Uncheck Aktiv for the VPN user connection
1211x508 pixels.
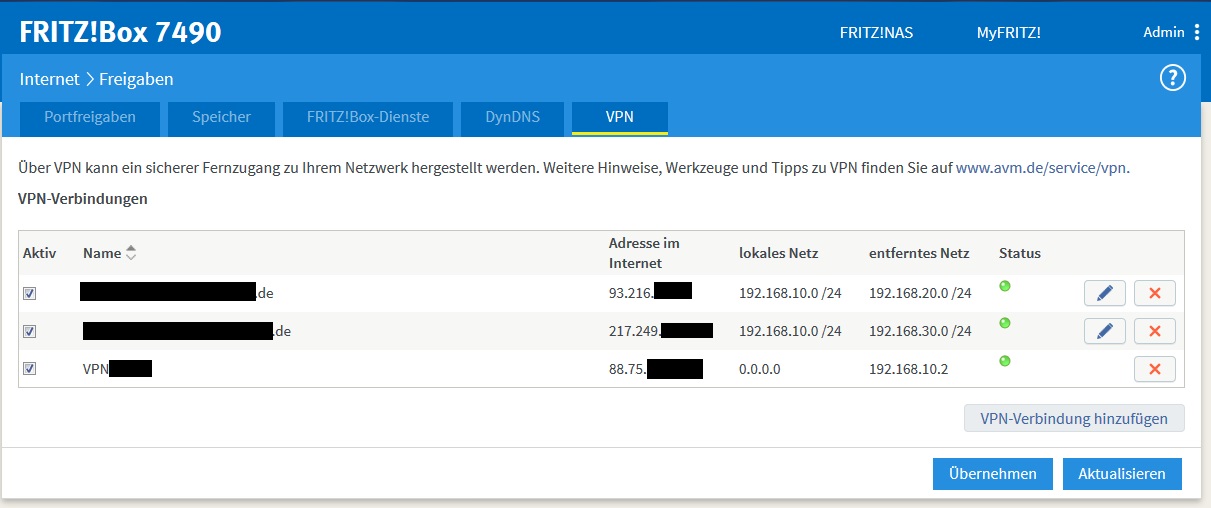click(30, 369)
